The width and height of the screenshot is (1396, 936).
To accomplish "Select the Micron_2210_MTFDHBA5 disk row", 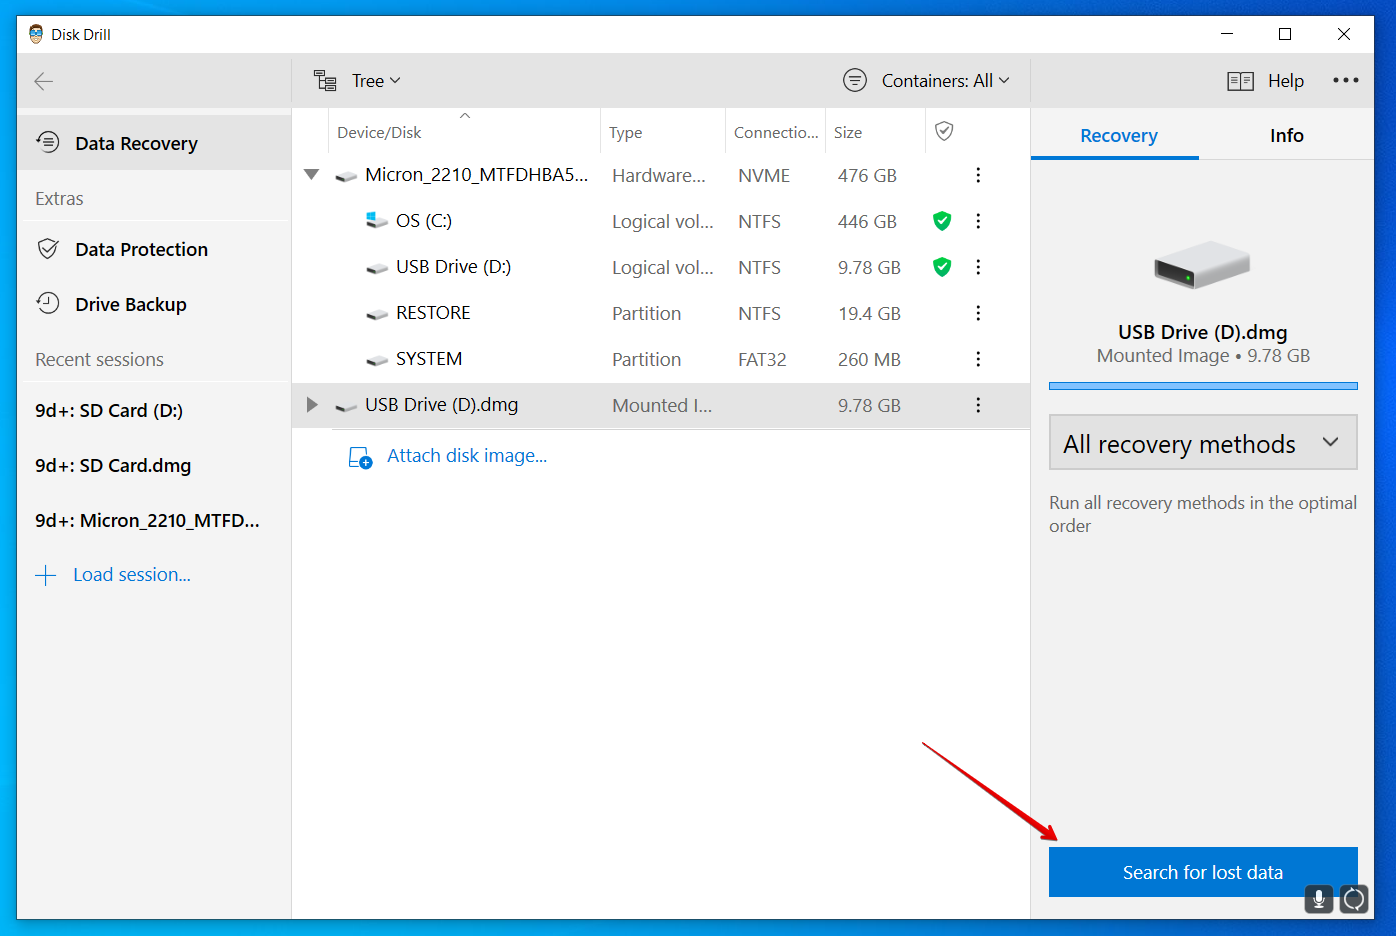I will tap(661, 175).
